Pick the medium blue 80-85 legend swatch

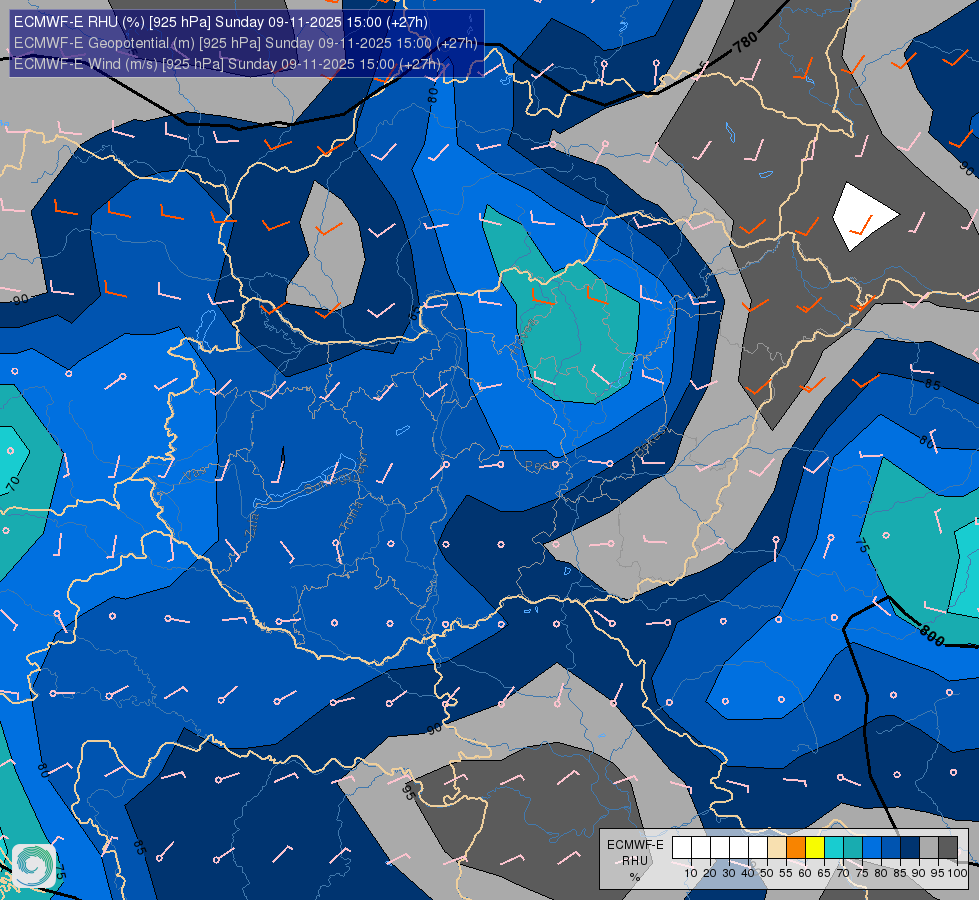891,847
